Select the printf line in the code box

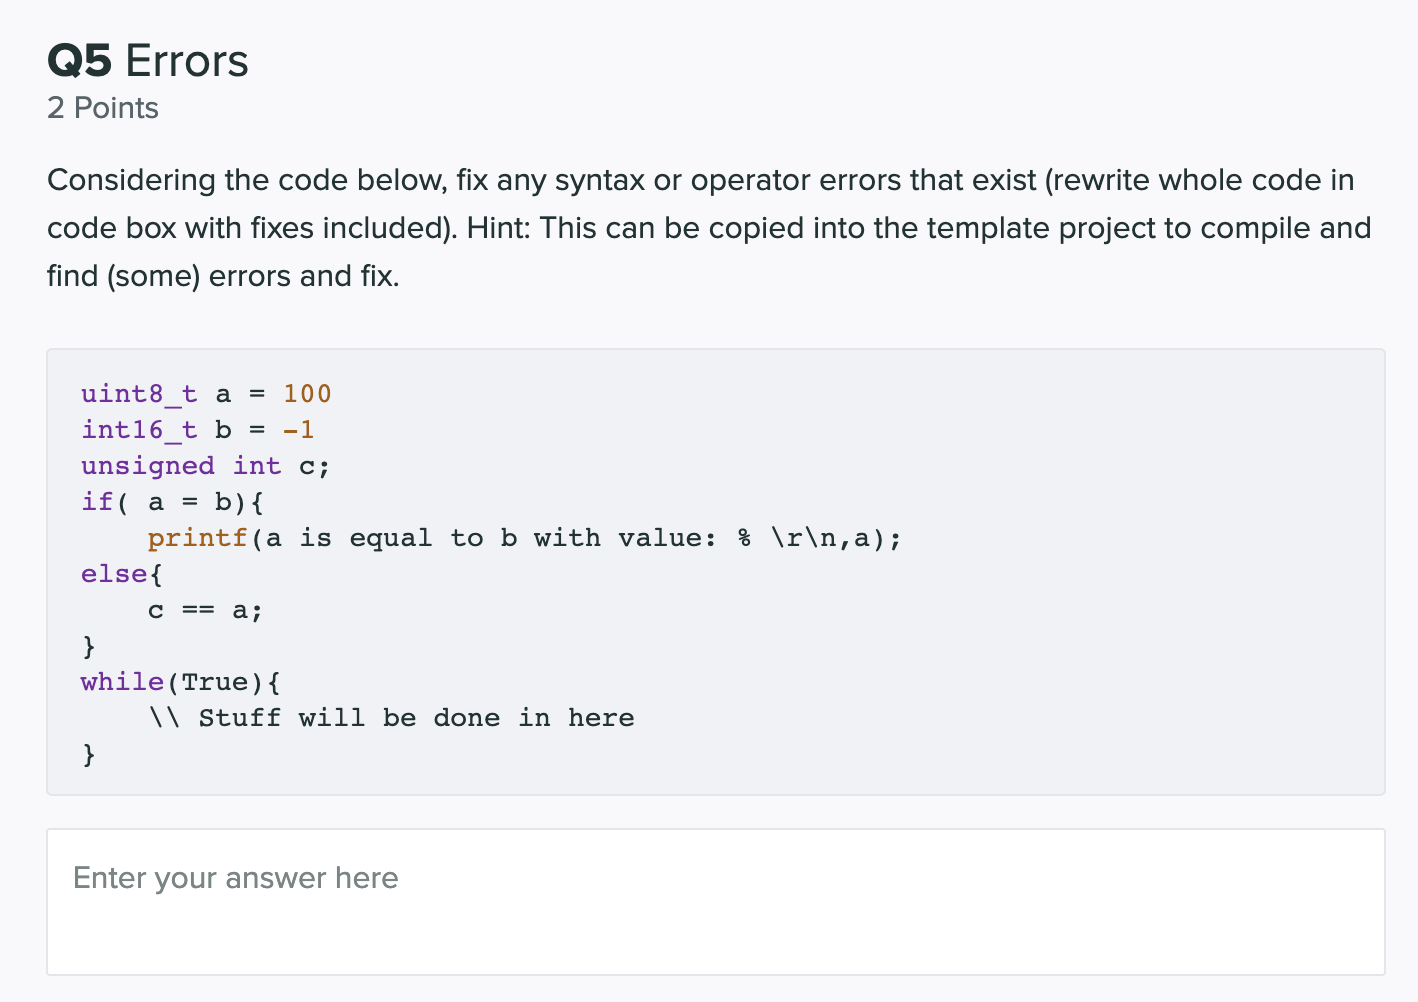(525, 537)
